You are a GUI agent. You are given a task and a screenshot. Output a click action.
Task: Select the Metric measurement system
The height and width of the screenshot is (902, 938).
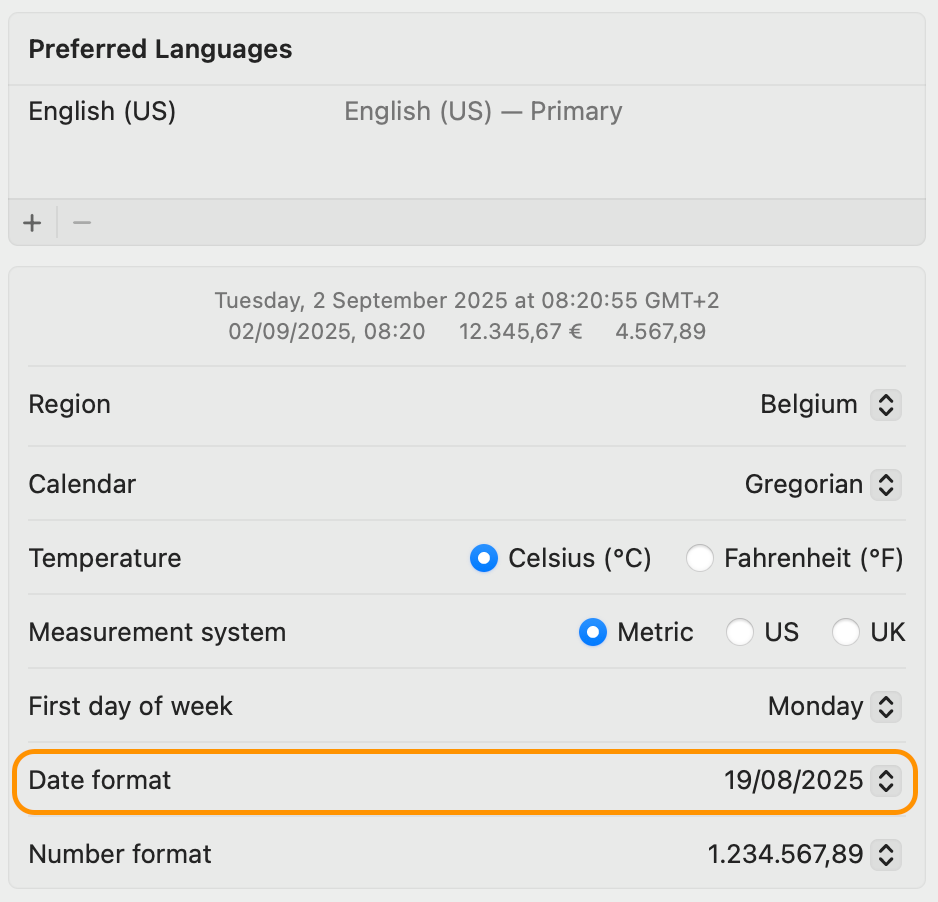(x=593, y=632)
